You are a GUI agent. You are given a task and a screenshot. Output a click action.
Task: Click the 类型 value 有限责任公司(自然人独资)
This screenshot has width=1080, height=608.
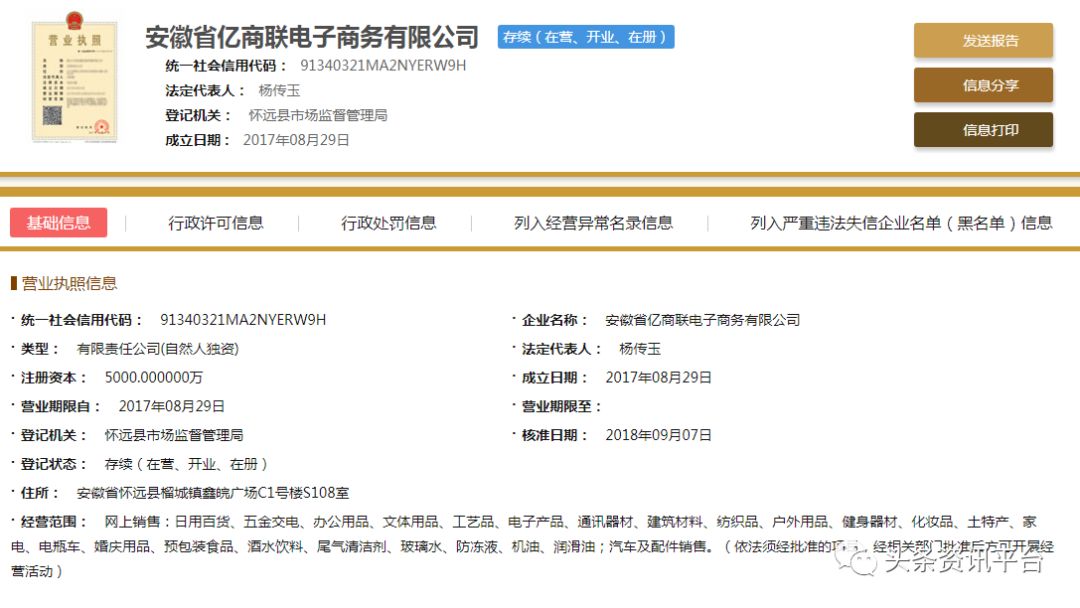pos(157,349)
